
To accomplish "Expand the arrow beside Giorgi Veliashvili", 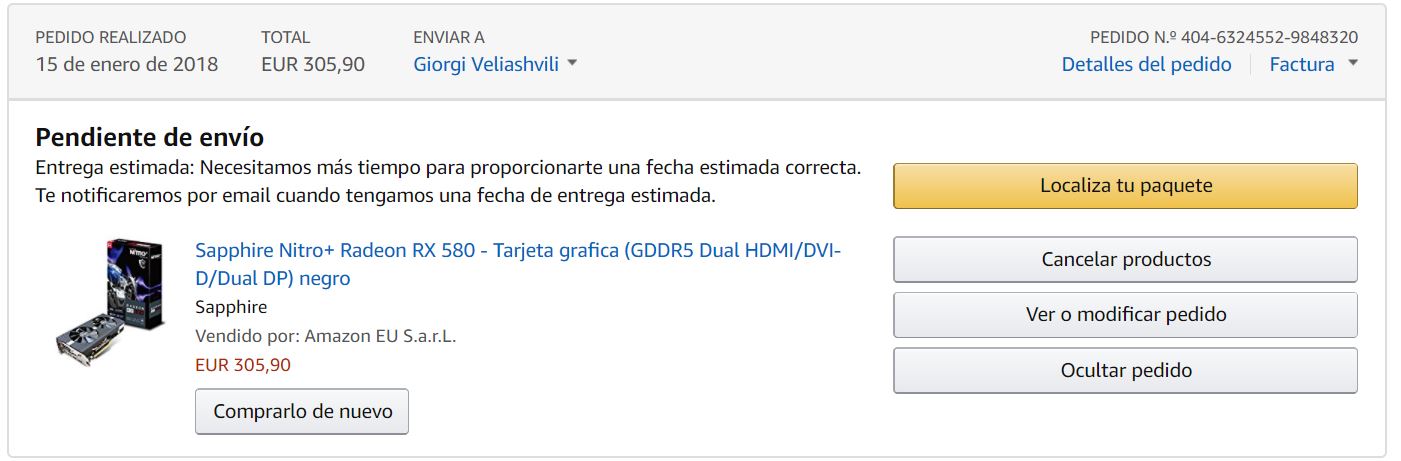I will click(572, 64).
